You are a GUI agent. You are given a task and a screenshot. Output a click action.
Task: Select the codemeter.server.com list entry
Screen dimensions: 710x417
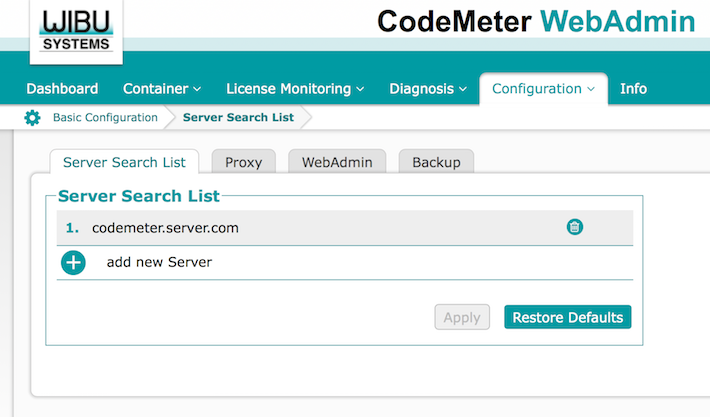[165, 228]
